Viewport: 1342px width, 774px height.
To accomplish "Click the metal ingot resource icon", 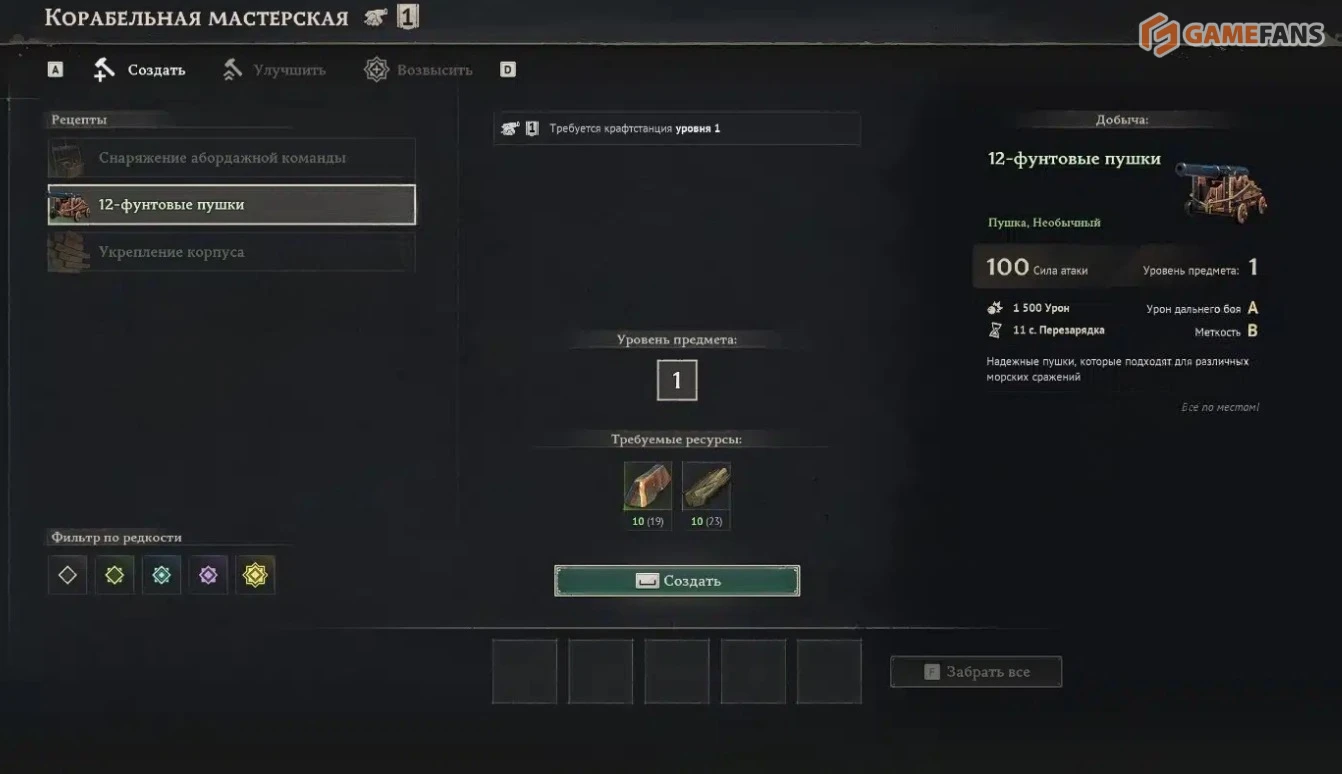I will (x=648, y=486).
